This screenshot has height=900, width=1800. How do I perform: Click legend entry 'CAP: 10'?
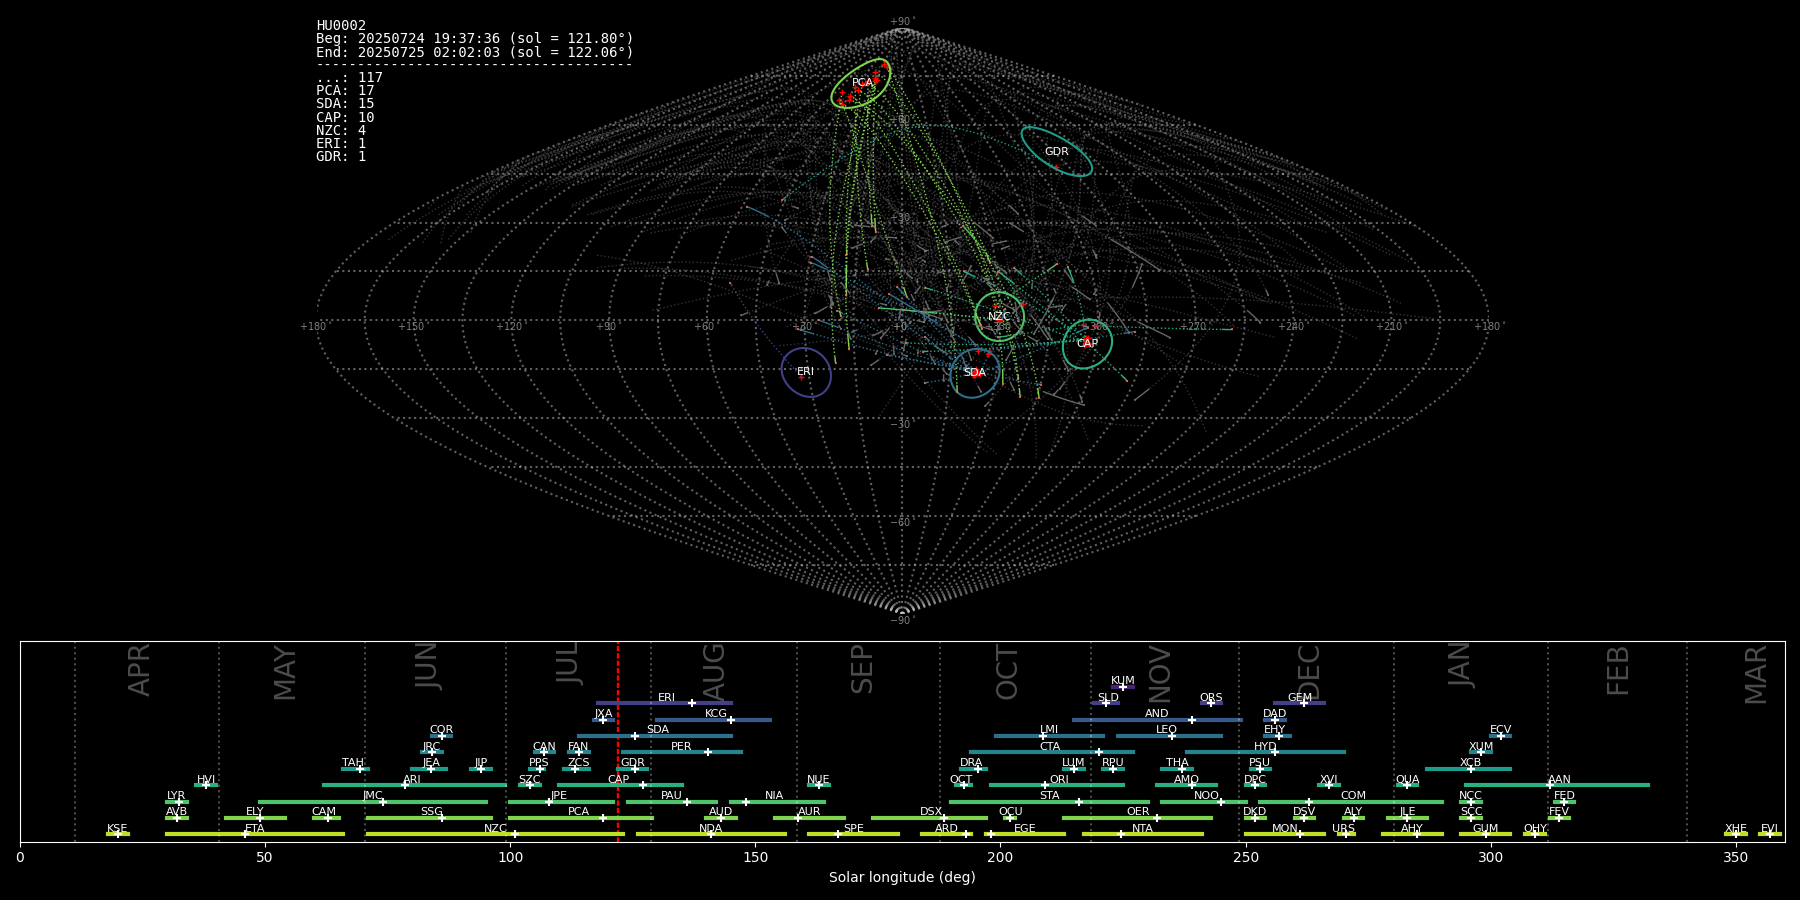[x=345, y=118]
